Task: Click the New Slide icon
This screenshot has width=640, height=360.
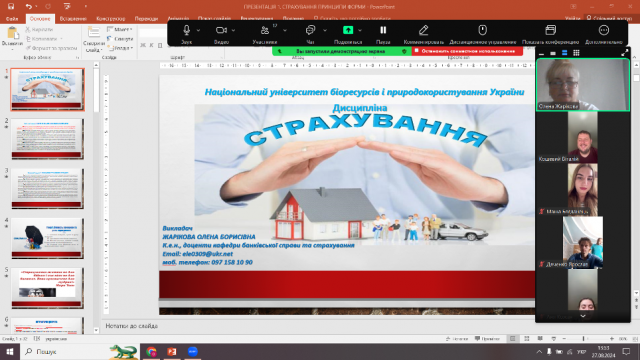Action: [x=94, y=33]
